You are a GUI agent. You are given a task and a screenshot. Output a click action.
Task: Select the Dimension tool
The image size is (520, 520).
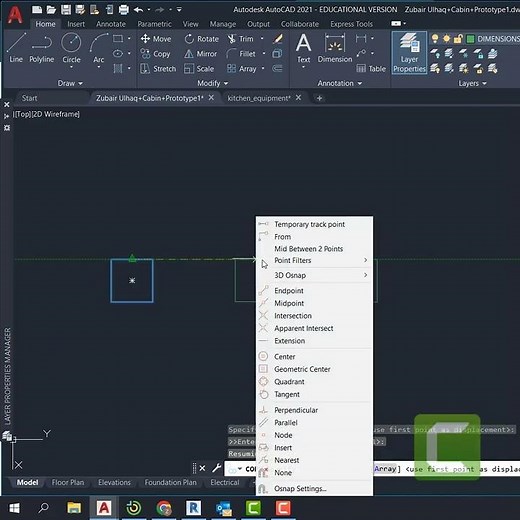(335, 48)
